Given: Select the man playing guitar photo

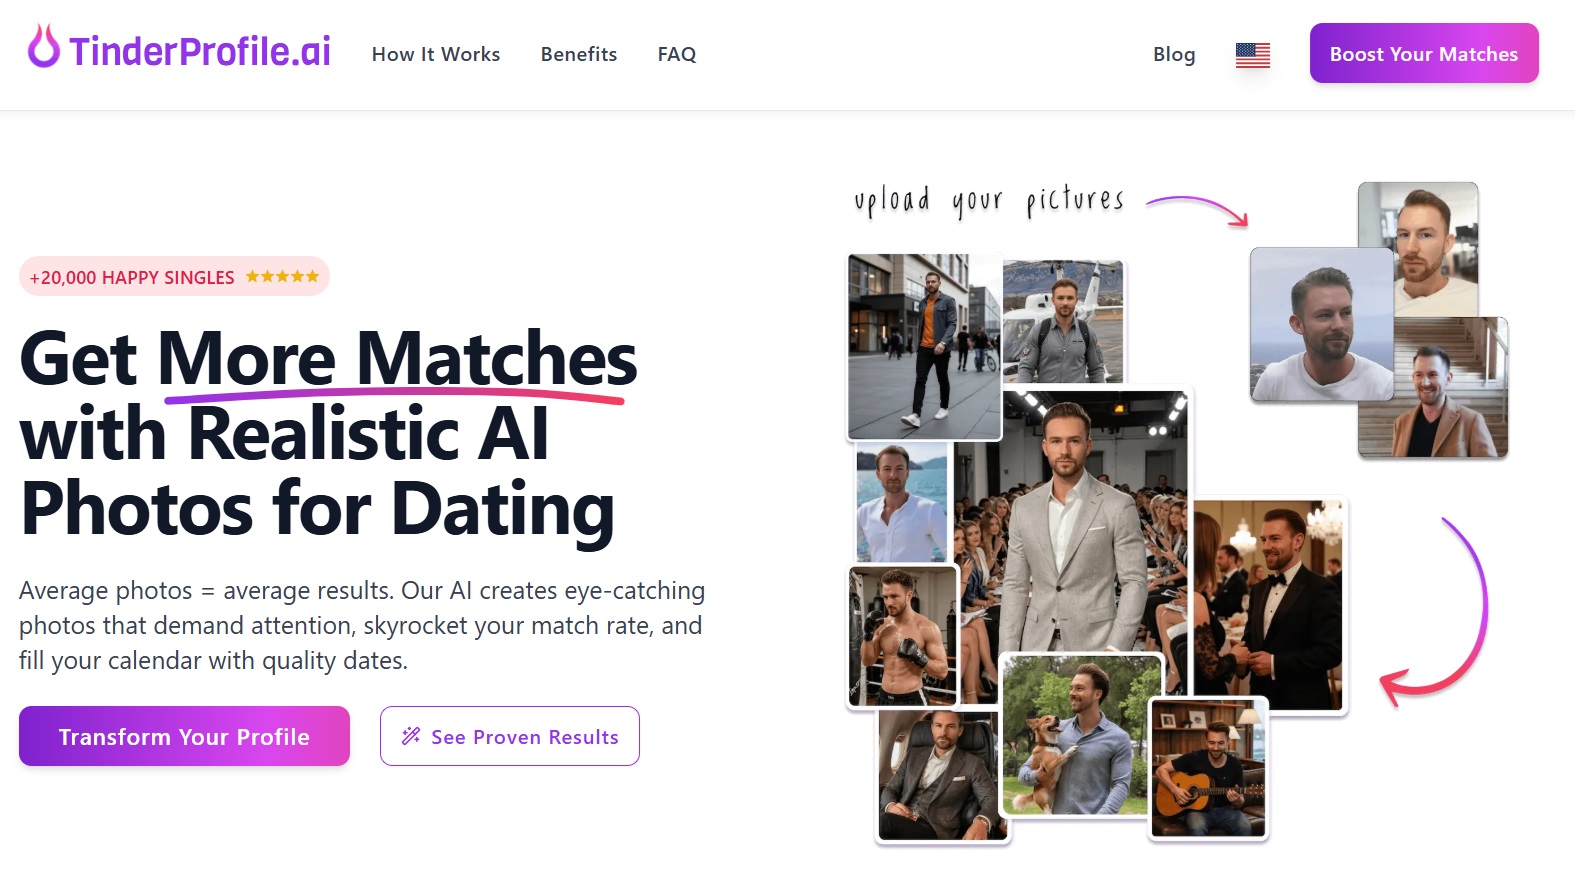Looking at the screenshot, I should click(1208, 768).
